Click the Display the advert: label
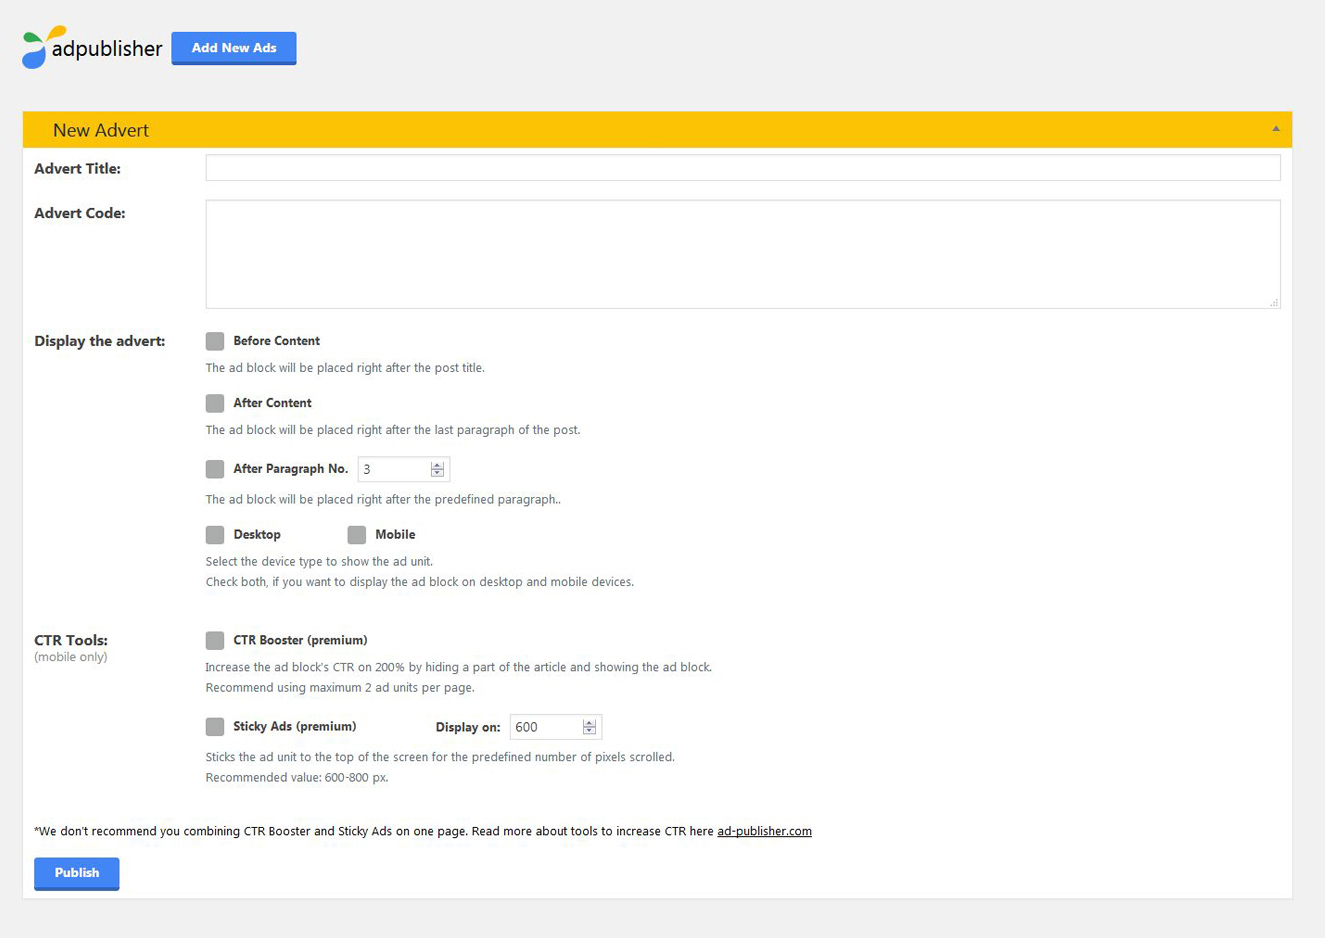 pos(100,341)
